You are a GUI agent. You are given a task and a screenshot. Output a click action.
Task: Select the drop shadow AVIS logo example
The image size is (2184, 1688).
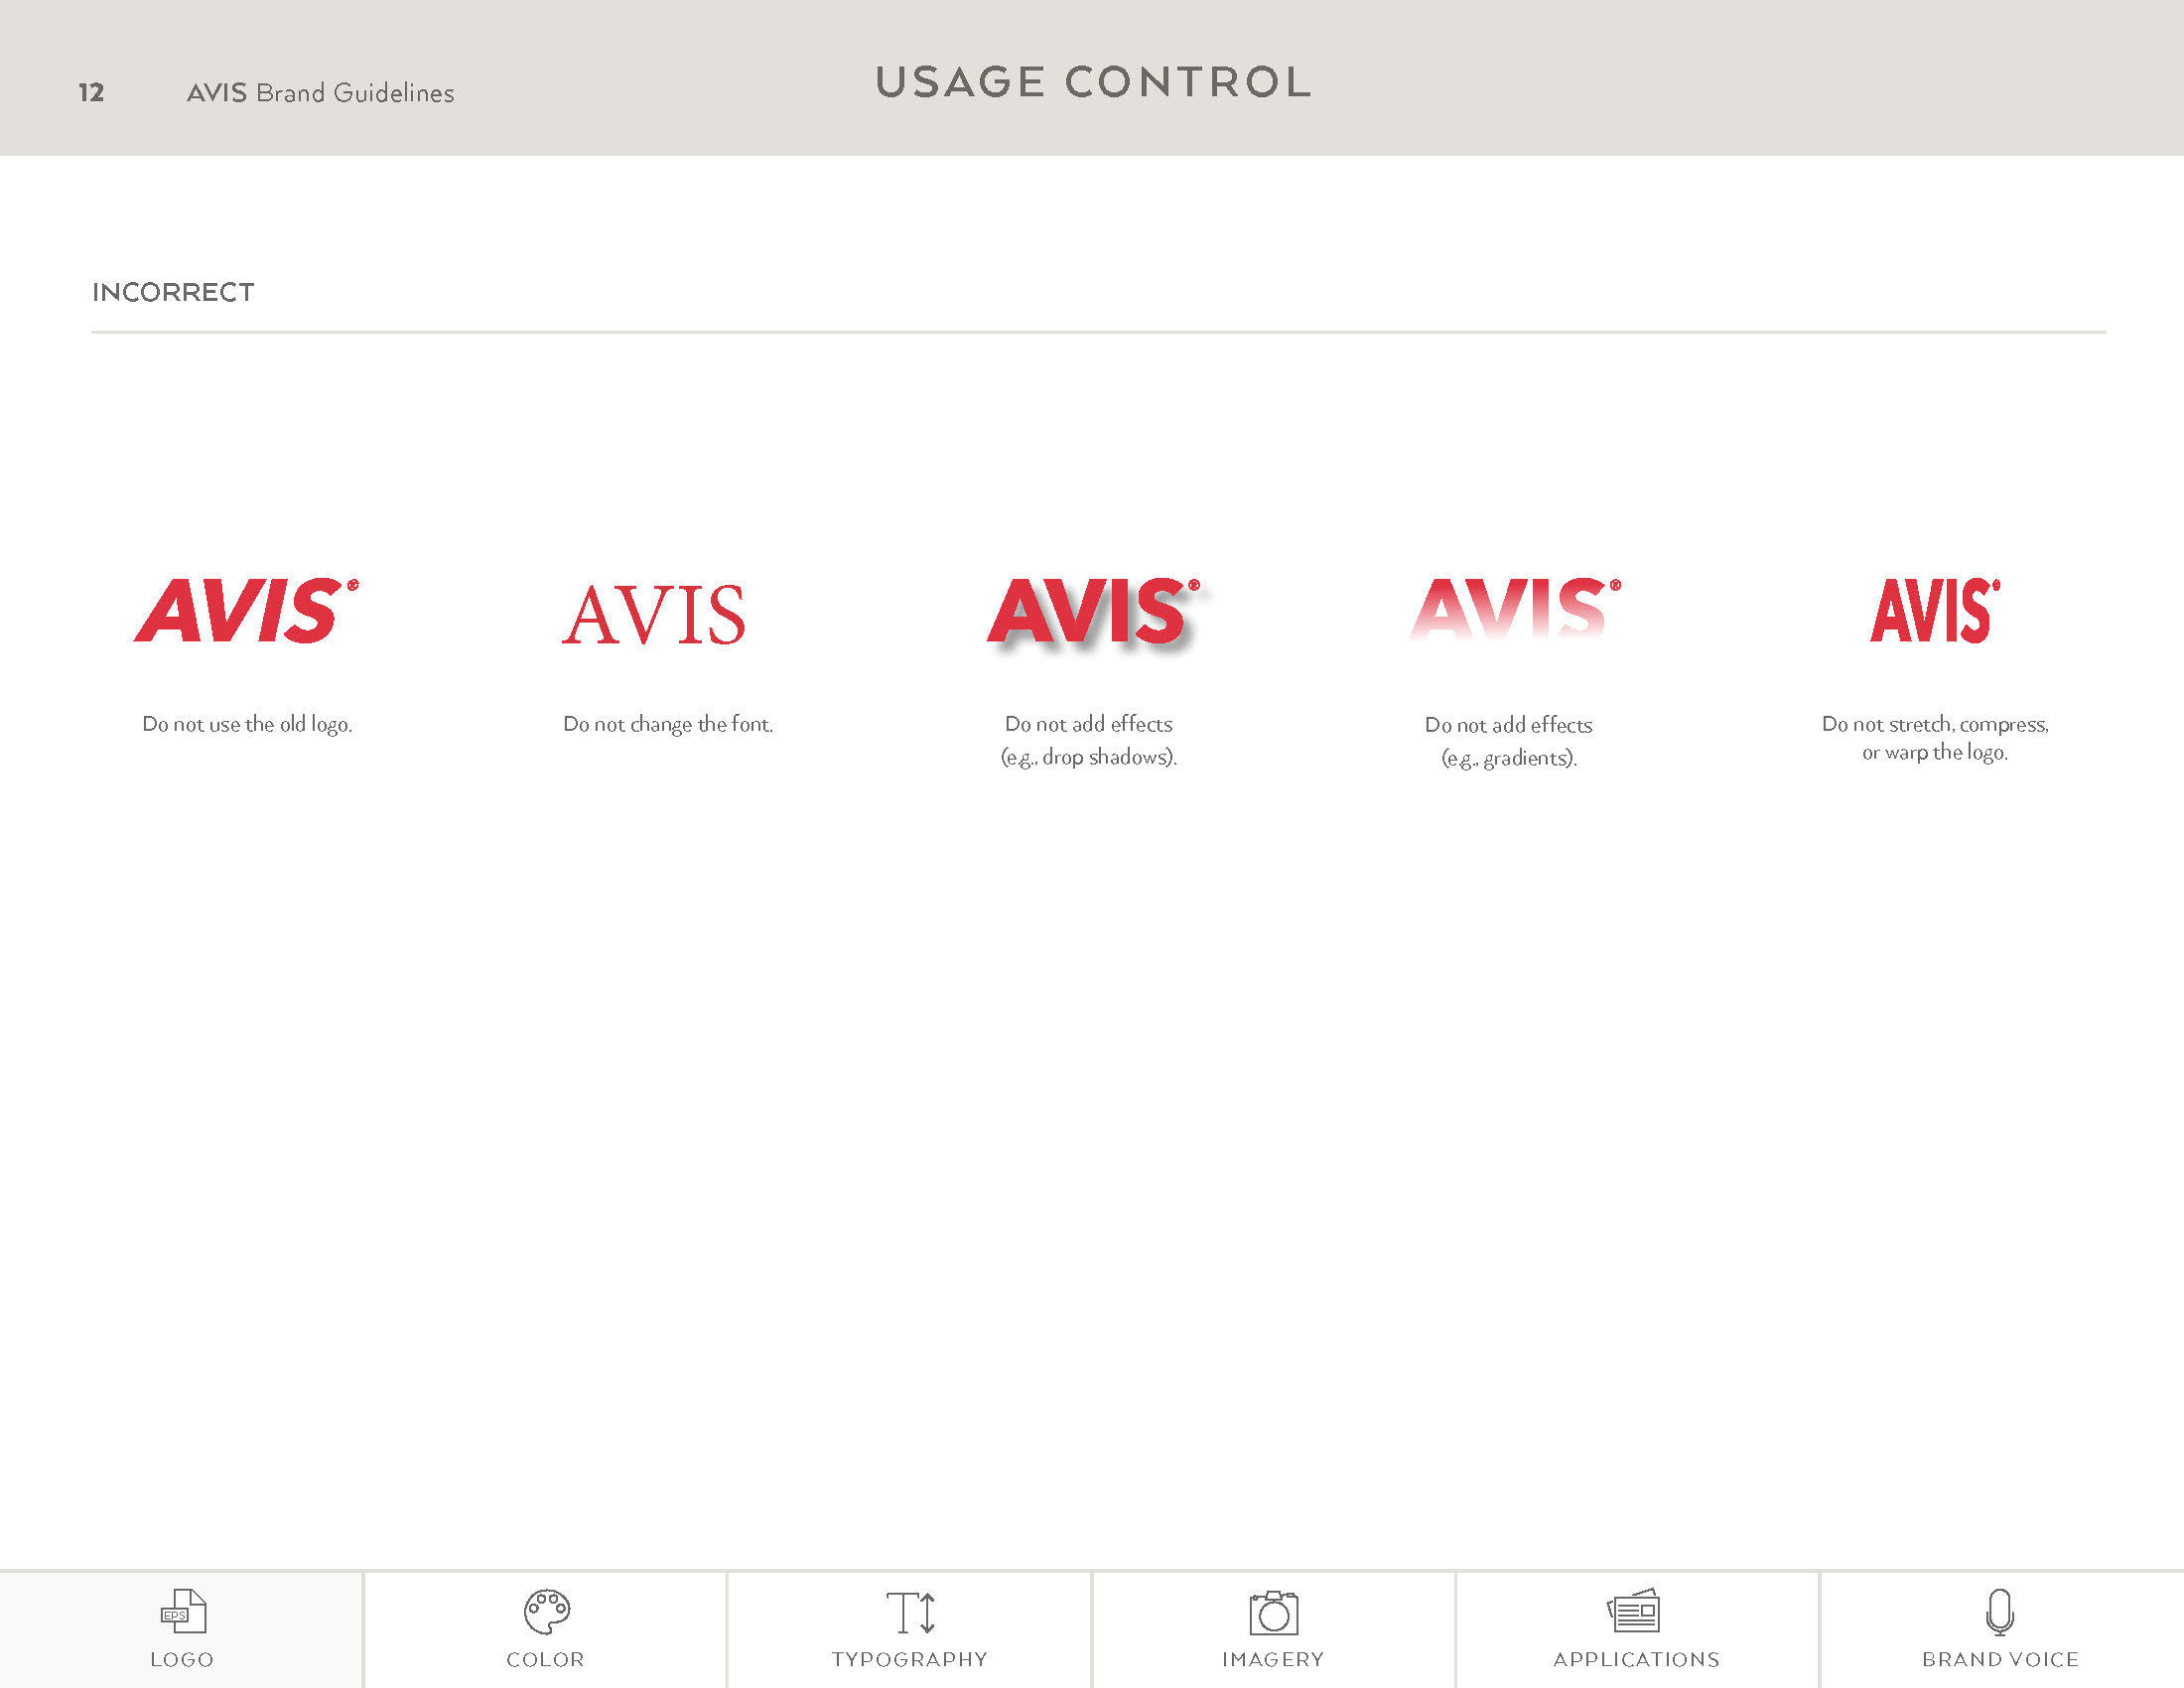tap(1096, 614)
